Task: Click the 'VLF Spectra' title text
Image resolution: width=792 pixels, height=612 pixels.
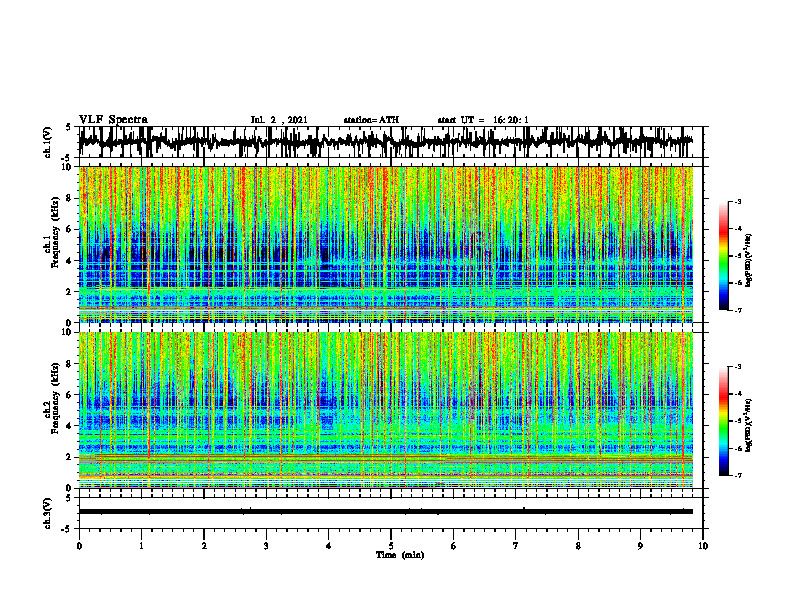Action: click(113, 120)
